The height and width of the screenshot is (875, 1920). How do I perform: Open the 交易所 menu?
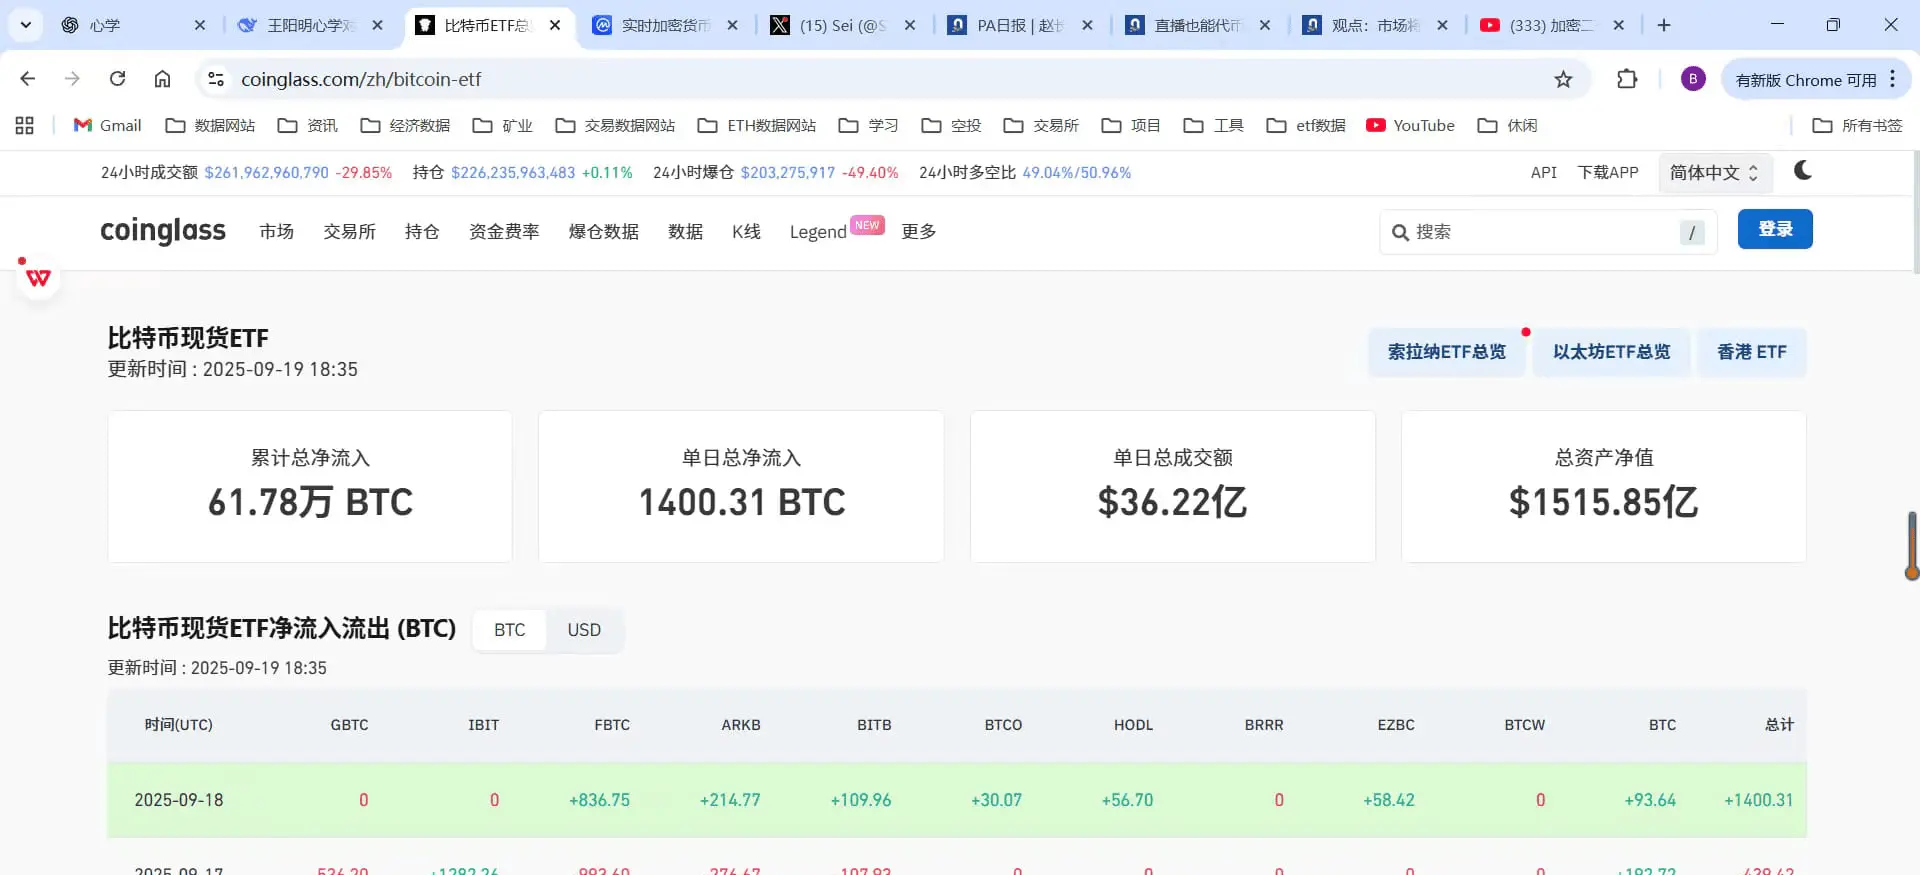[350, 231]
